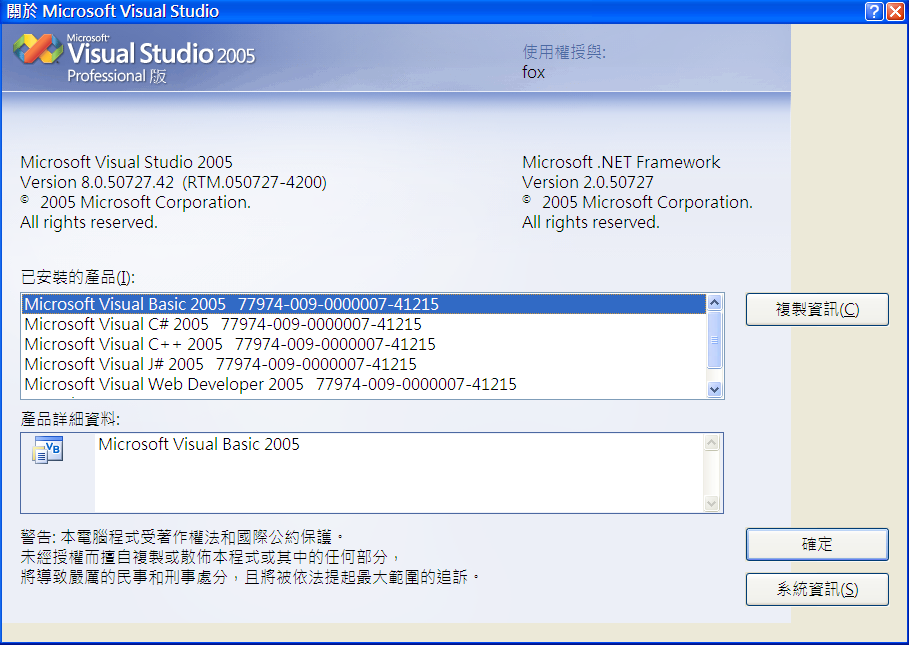Click product details scroll down arrow
Screen dimensions: 909x645
pos(711,503)
